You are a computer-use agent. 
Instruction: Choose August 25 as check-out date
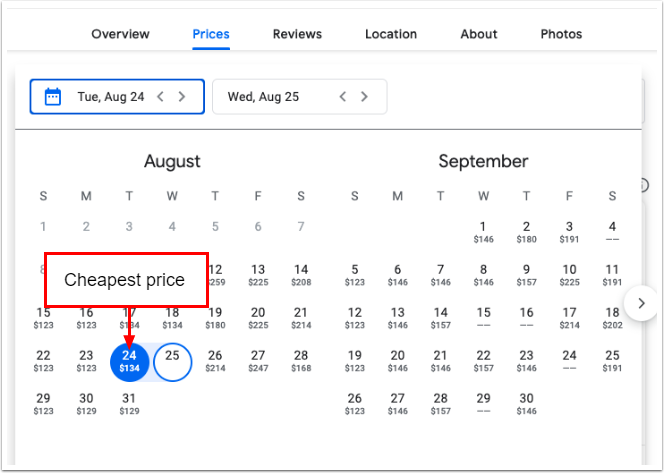172,360
